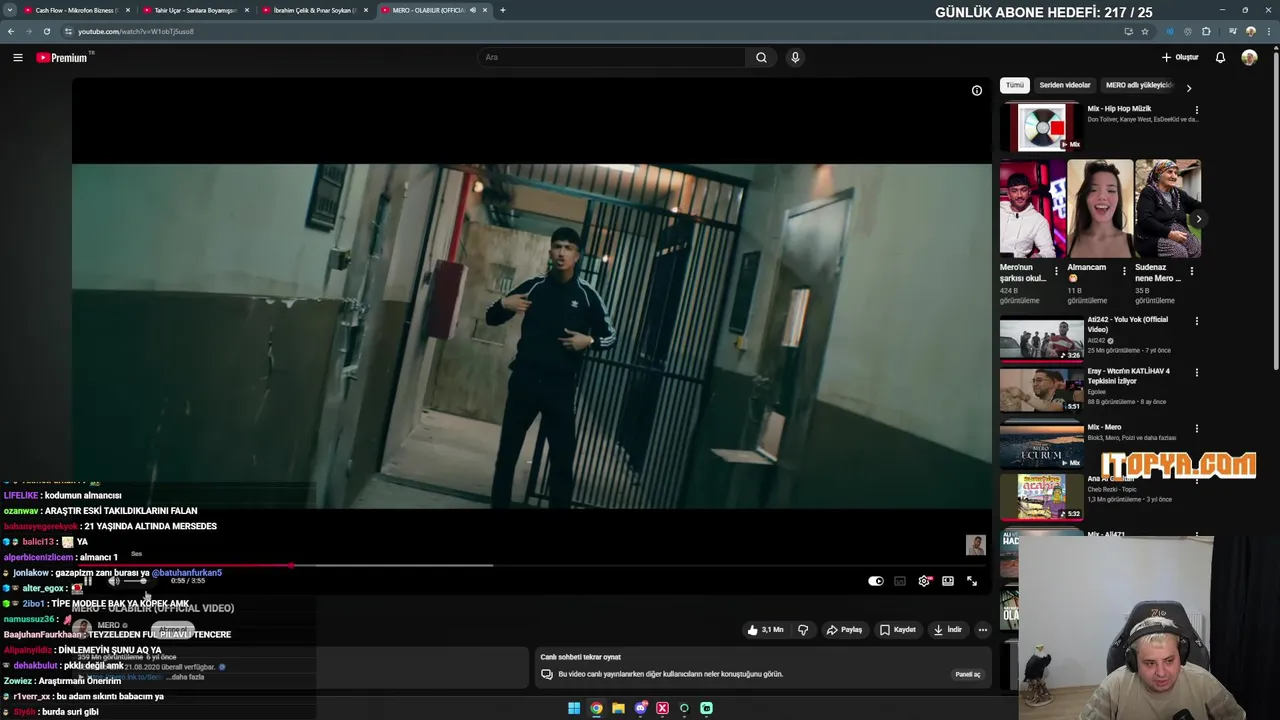
Task: Click the address bar URL
Action: click(x=136, y=31)
